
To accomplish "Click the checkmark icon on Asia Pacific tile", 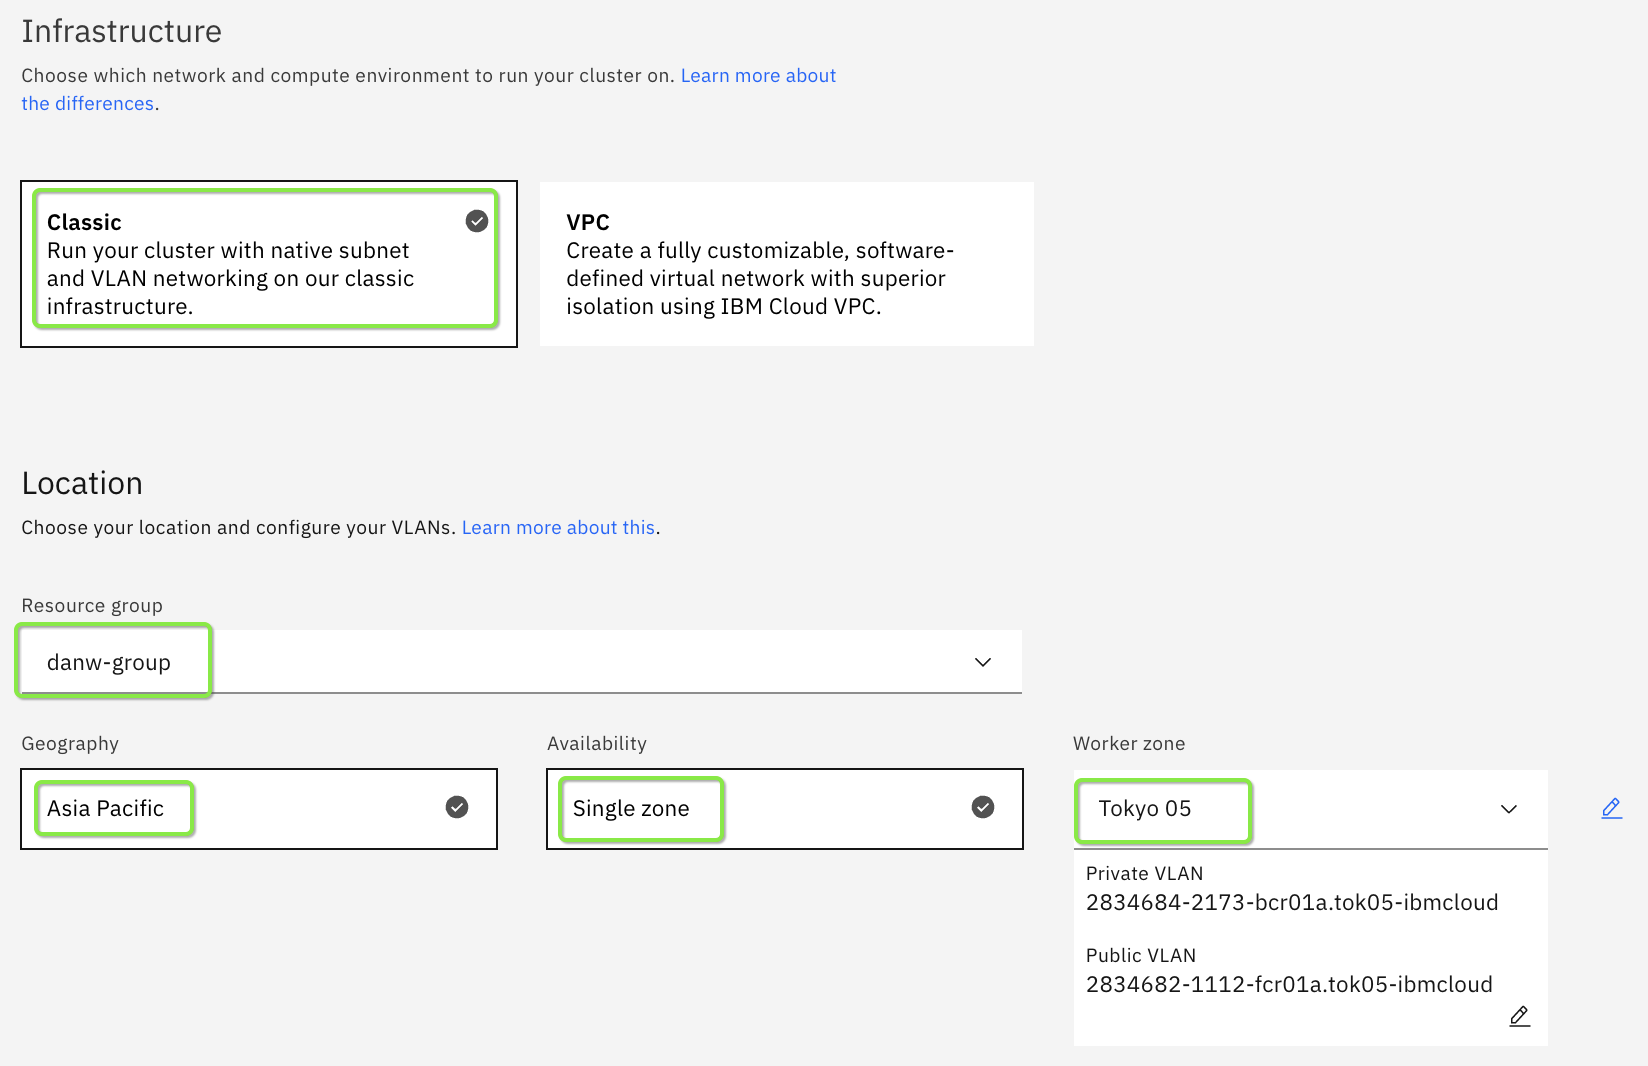I will click(457, 807).
